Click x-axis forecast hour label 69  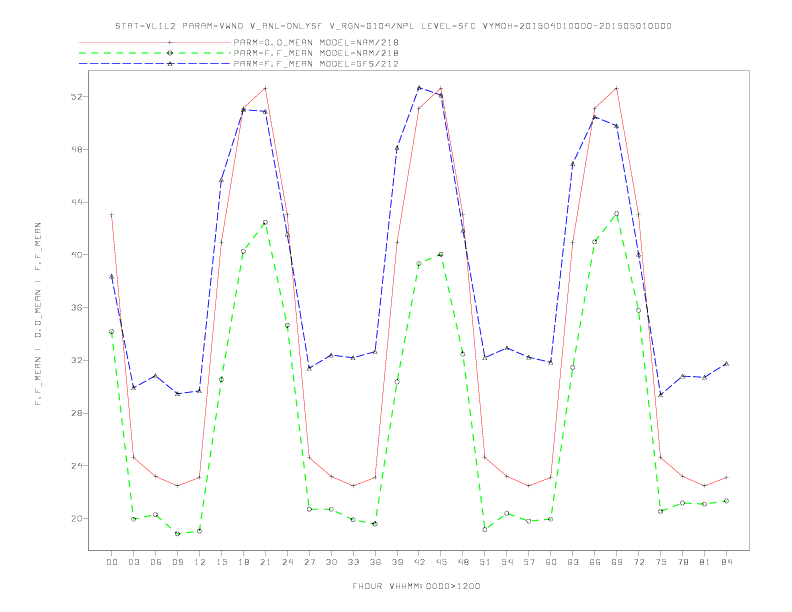click(x=617, y=562)
